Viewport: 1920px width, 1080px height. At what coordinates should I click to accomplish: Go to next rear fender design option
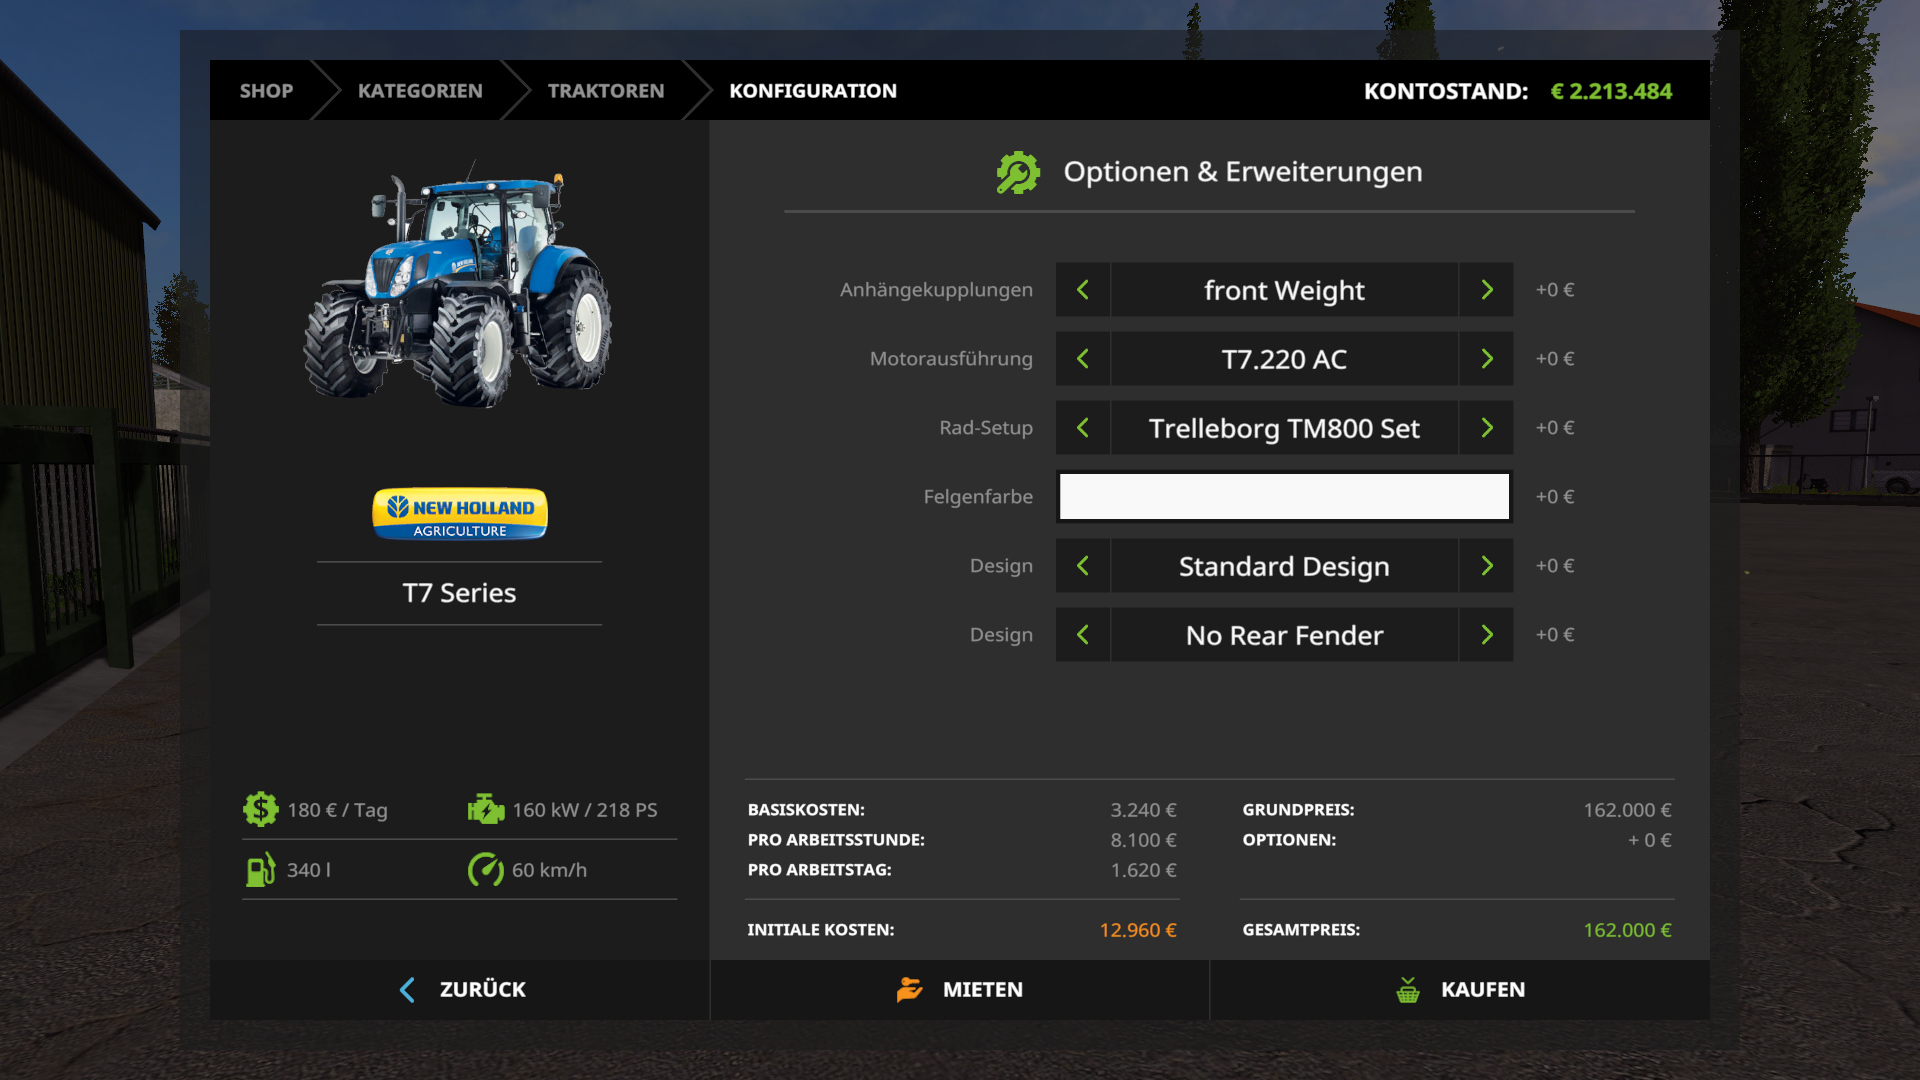click(x=1486, y=635)
